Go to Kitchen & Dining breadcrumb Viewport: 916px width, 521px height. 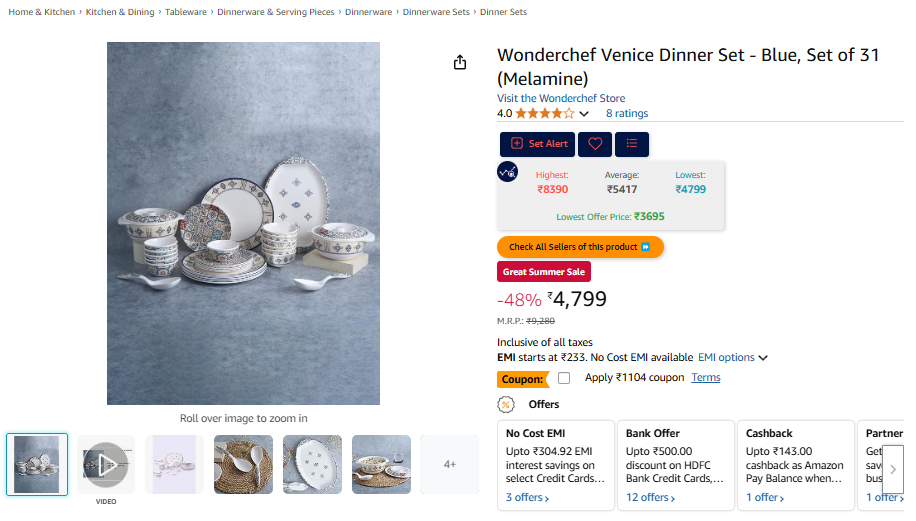(x=119, y=12)
